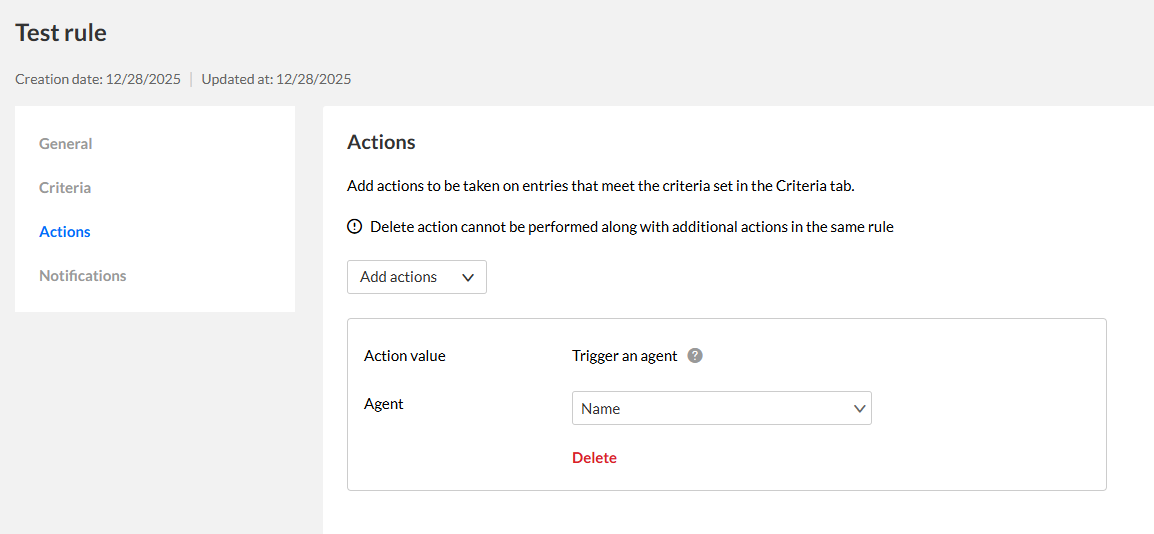The image size is (1154, 534).
Task: Click the Creation date text
Action: 98,79
